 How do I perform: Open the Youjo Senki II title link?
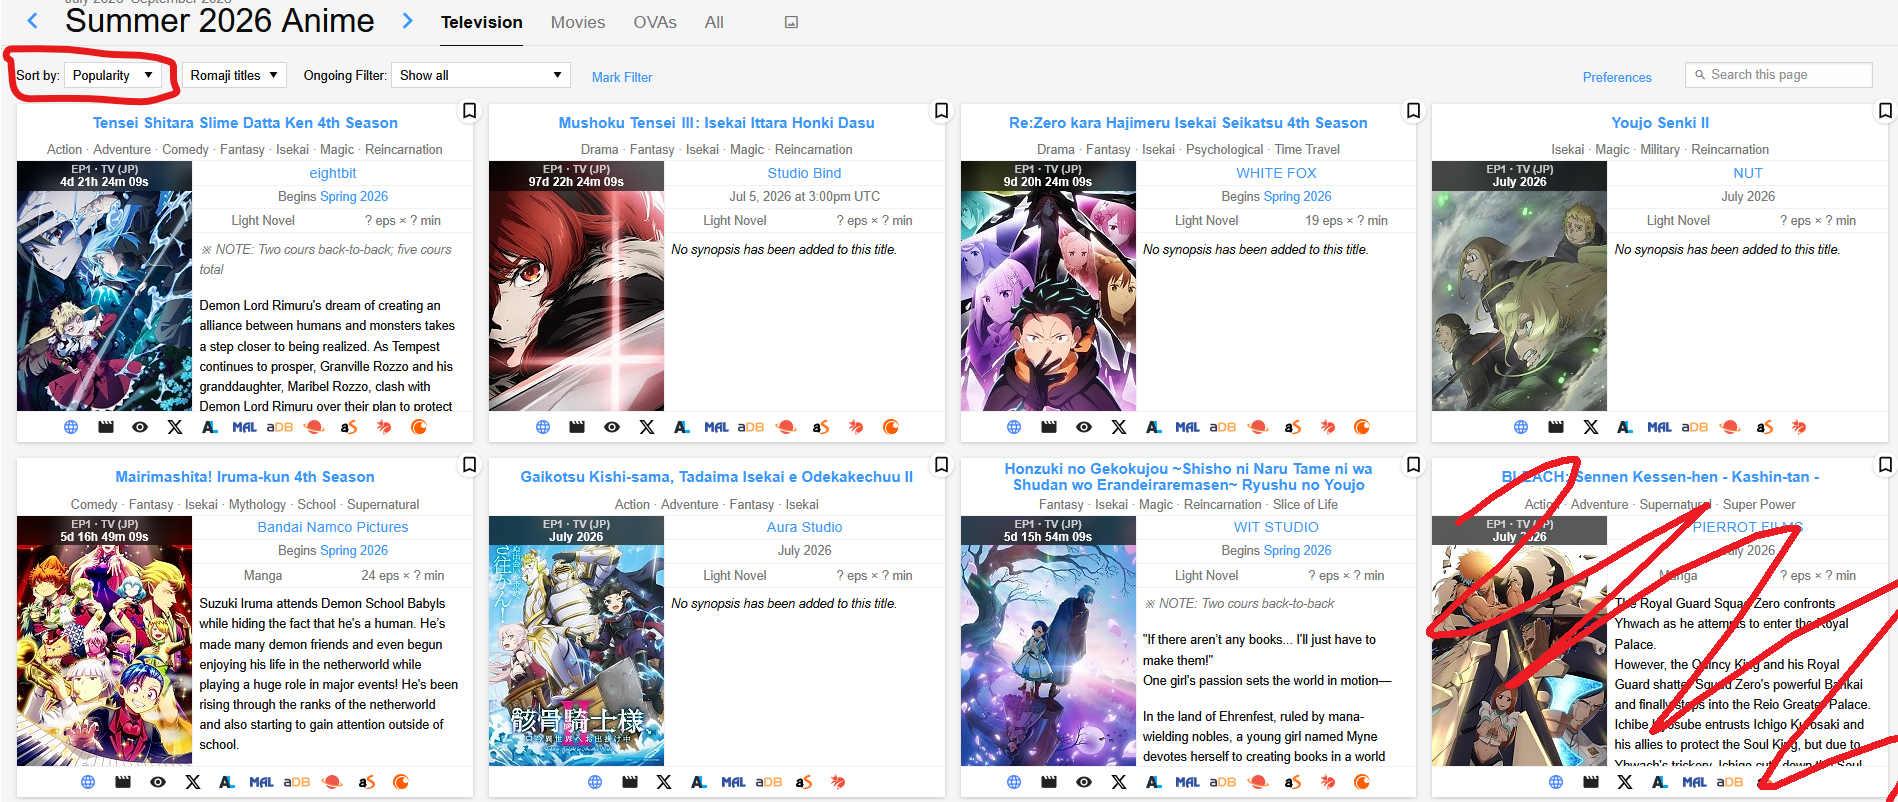1660,123
